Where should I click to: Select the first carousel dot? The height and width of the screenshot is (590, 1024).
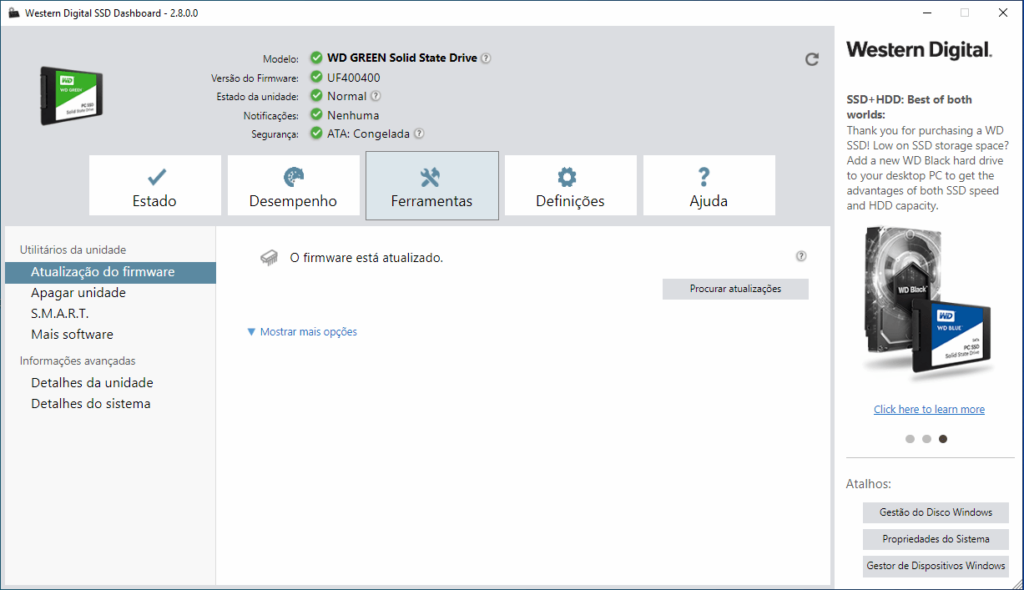point(910,439)
